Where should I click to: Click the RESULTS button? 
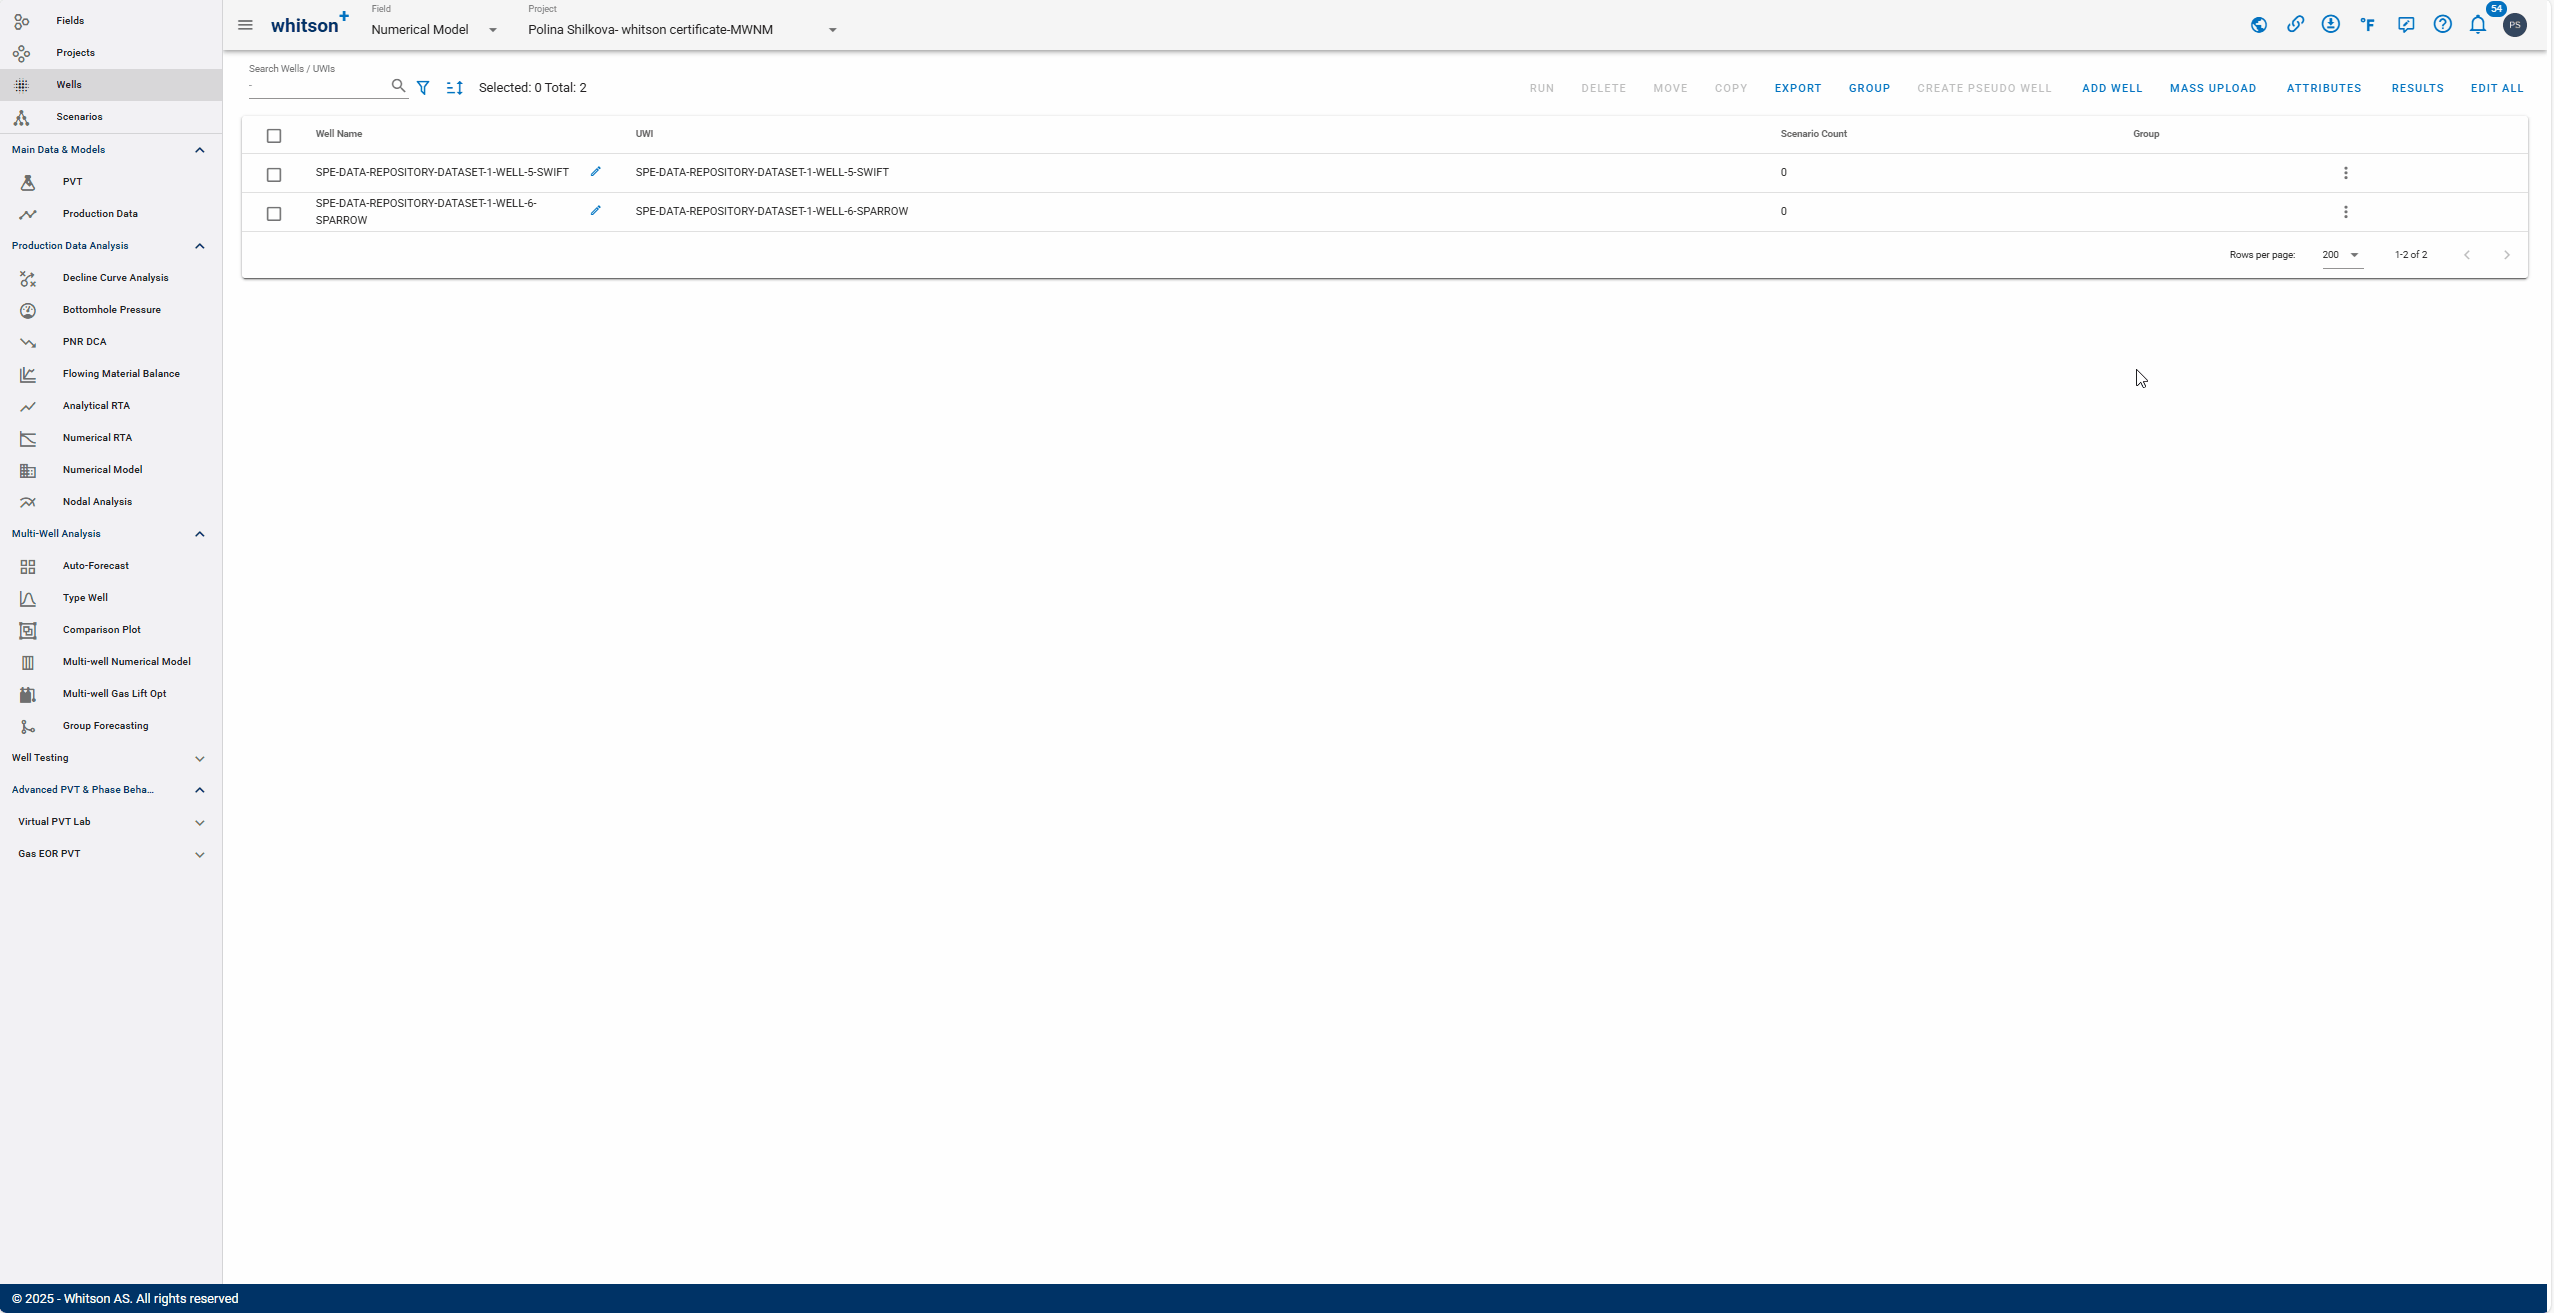tap(2417, 88)
